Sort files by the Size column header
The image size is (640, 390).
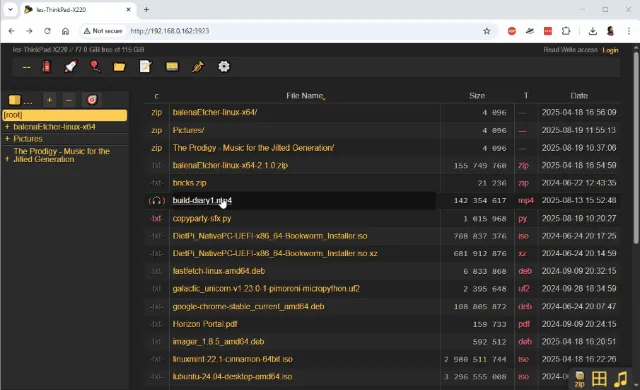[x=477, y=96]
